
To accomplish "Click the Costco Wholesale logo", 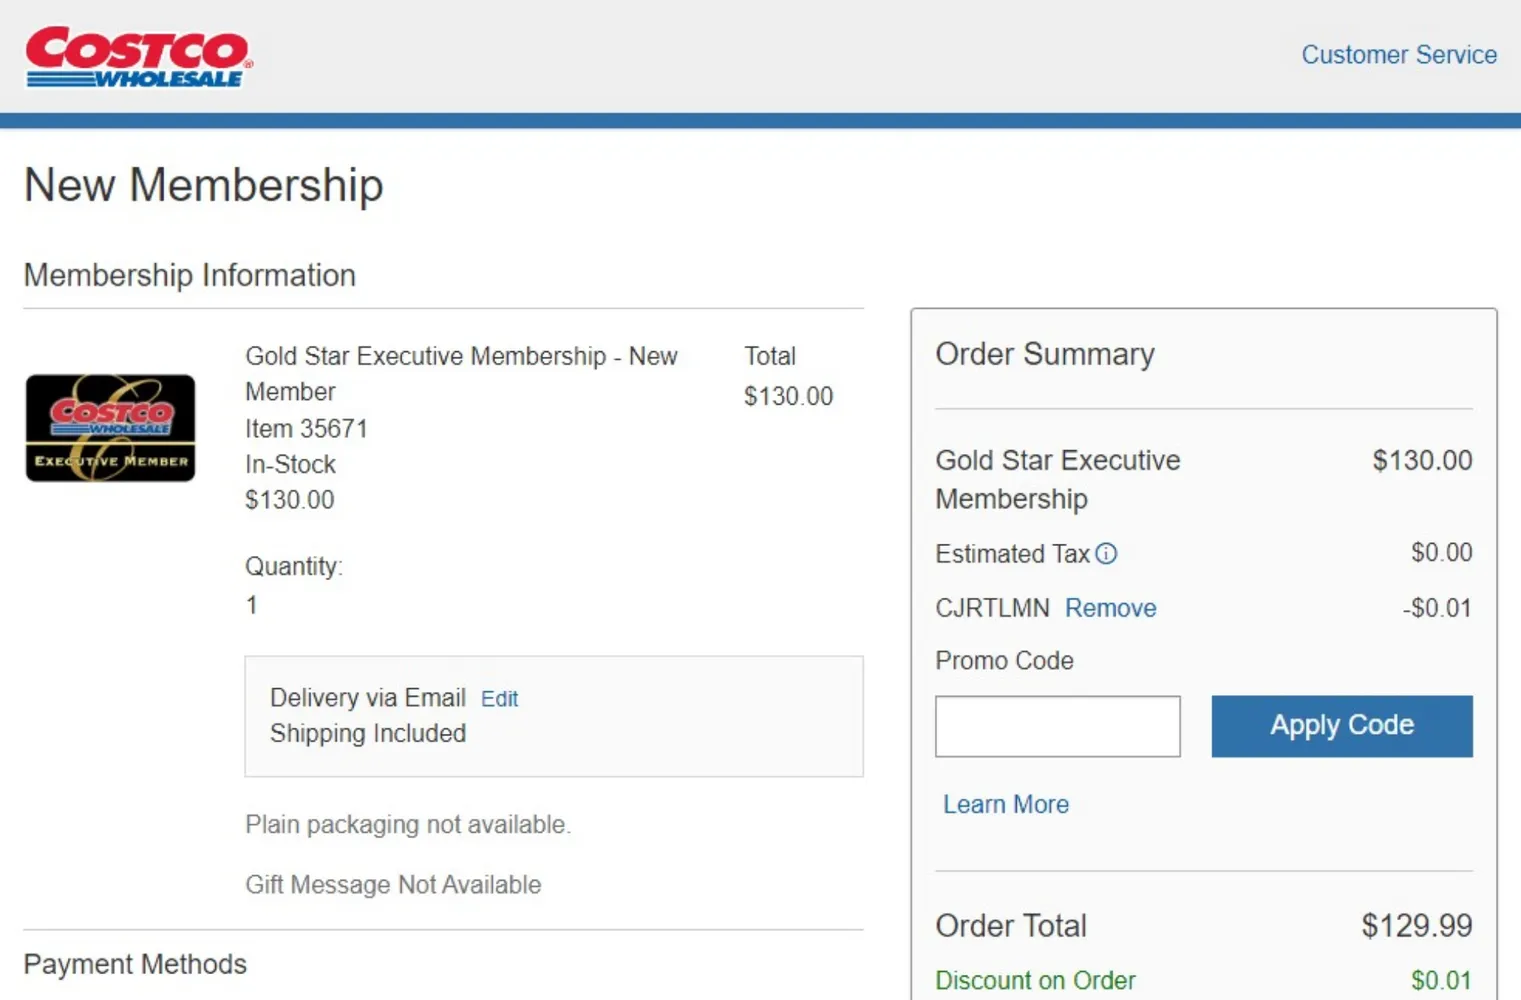I will (x=139, y=57).
